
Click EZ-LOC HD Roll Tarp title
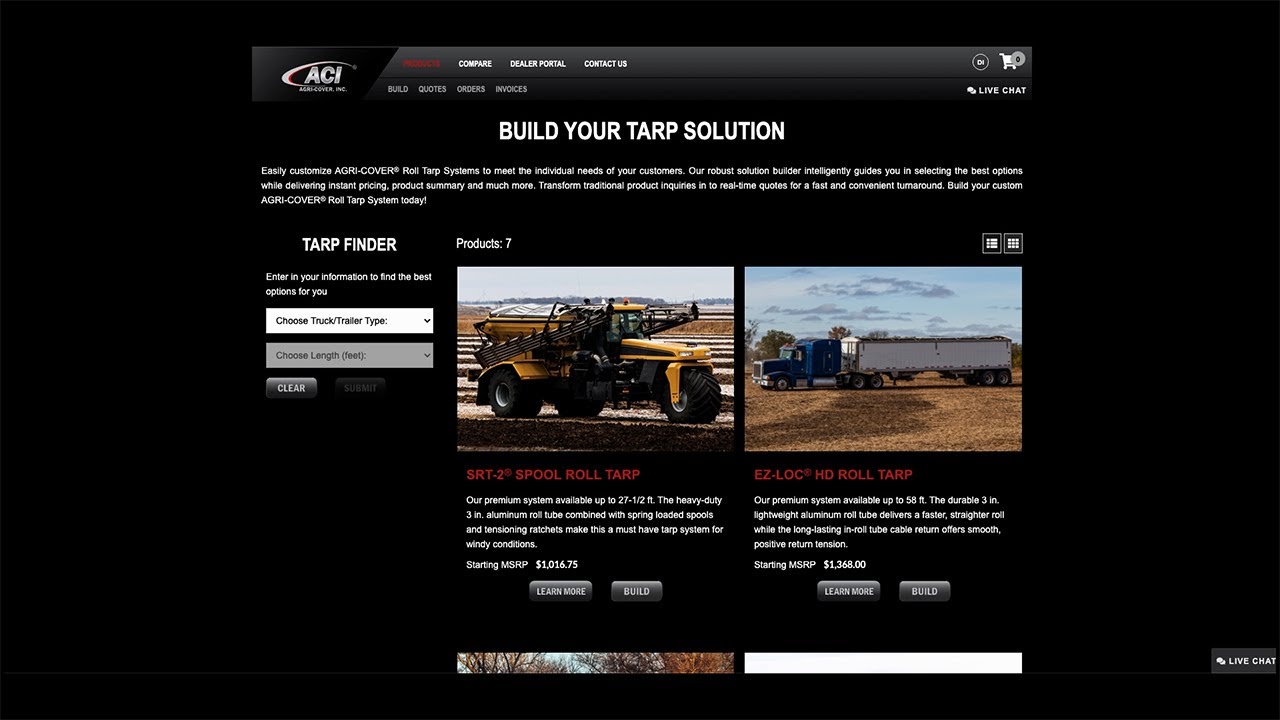coord(833,474)
